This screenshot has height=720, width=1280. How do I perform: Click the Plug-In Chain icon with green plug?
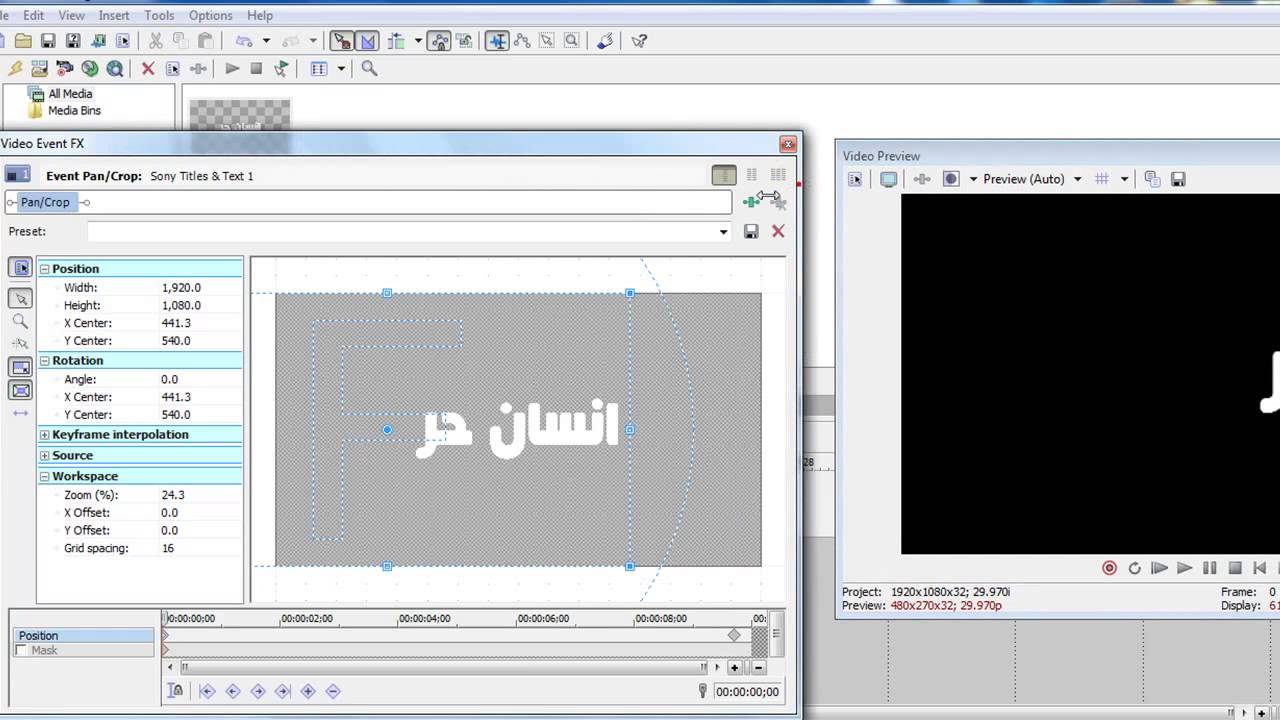(751, 202)
